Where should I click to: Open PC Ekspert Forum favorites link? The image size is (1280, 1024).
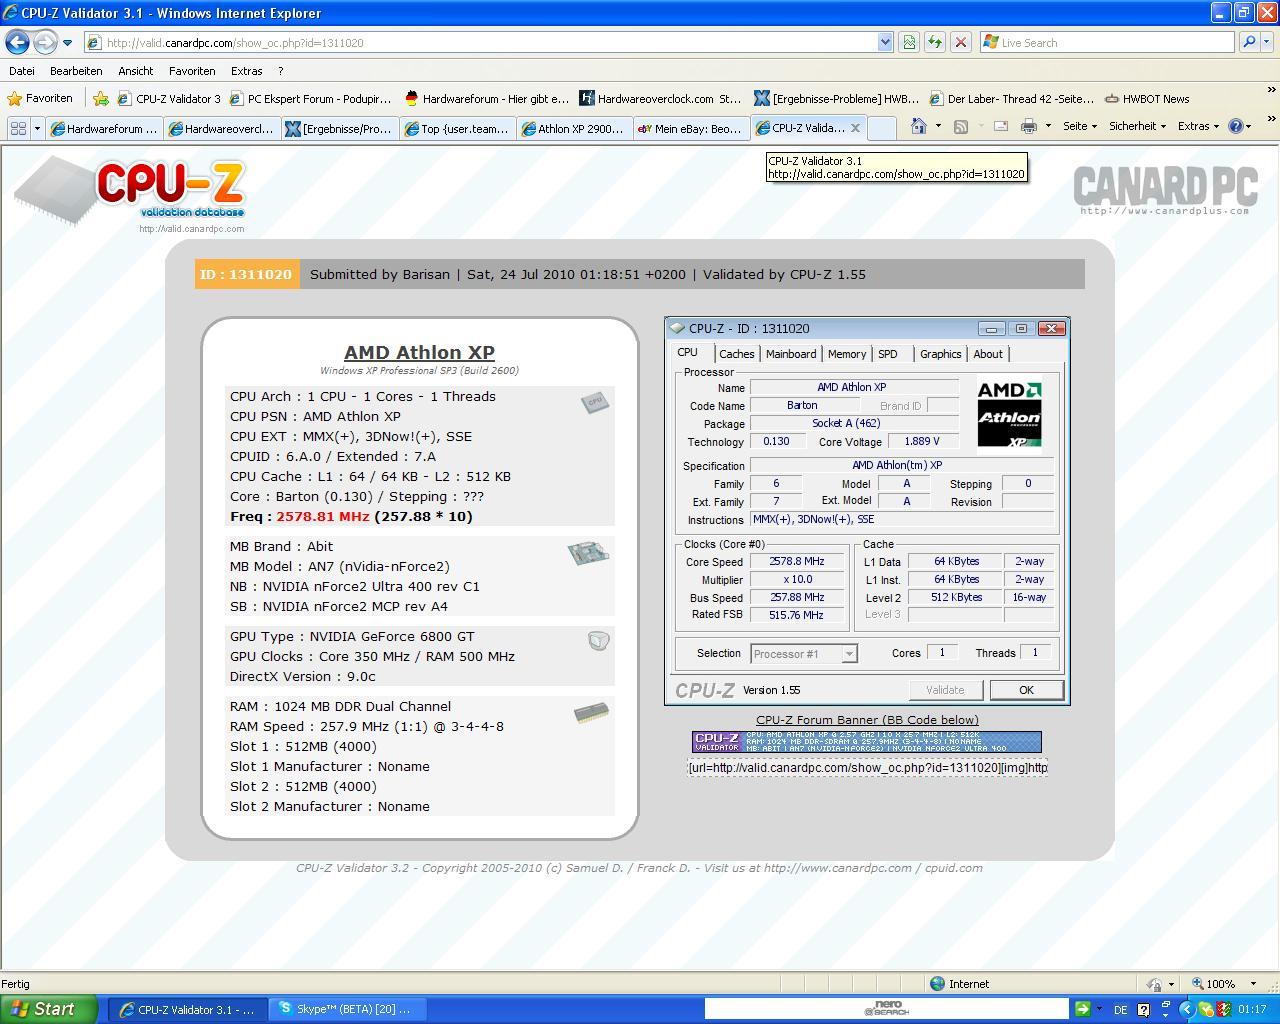point(311,99)
